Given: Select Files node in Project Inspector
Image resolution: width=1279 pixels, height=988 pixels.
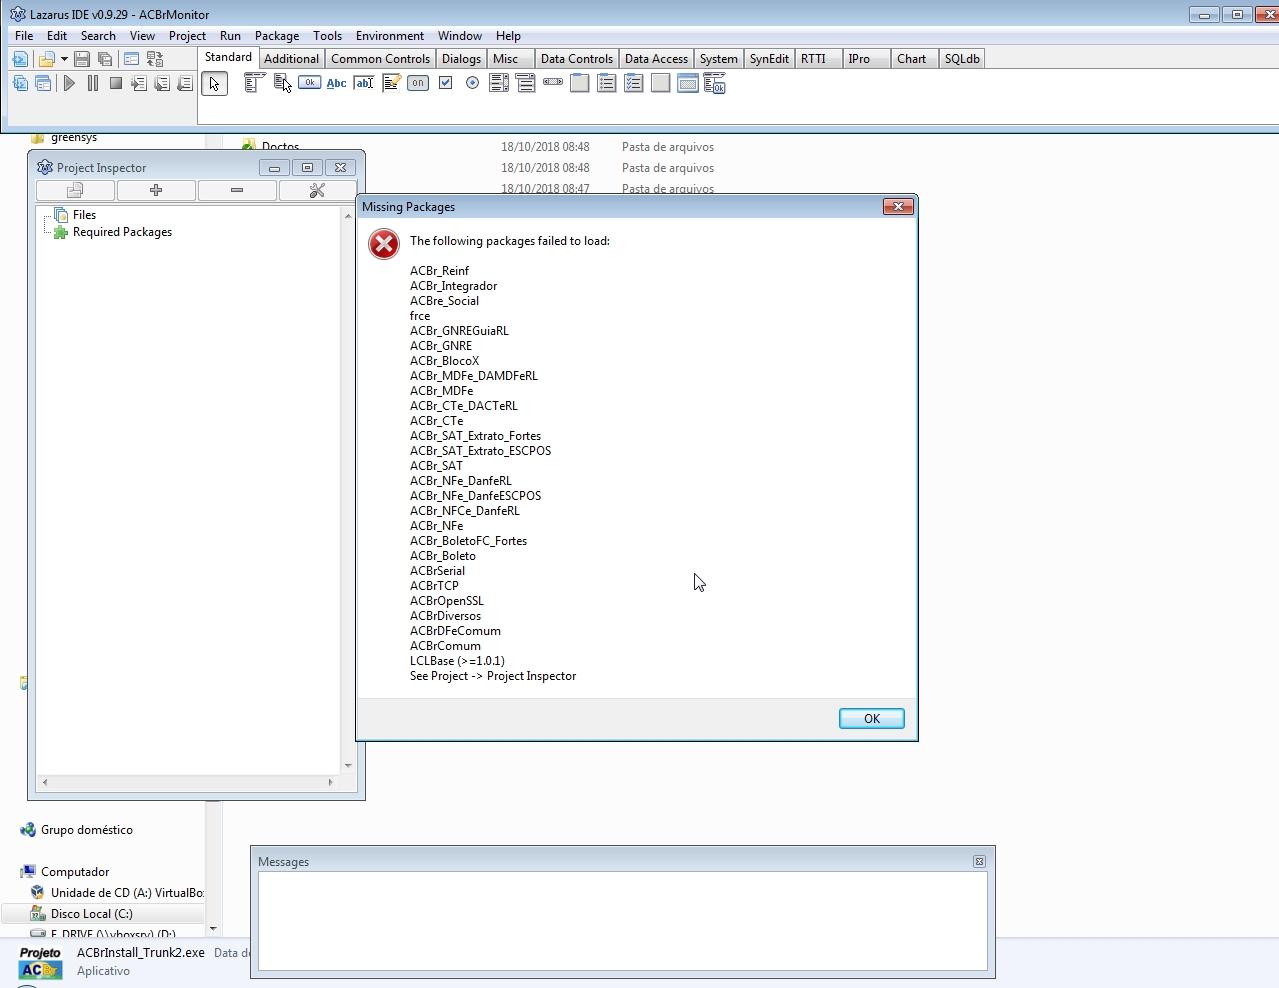Looking at the screenshot, I should 84,215.
